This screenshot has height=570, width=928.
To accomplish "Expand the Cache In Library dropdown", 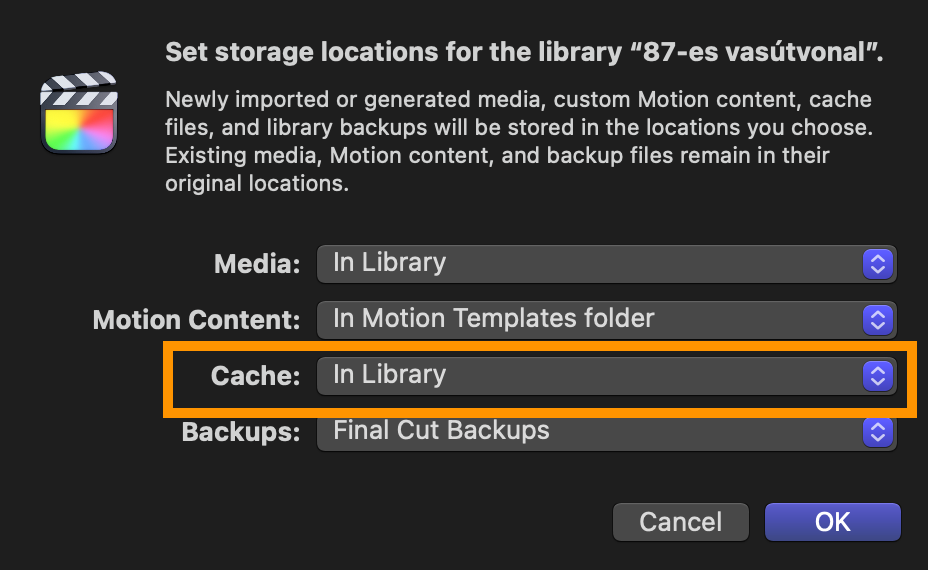I will tap(607, 376).
